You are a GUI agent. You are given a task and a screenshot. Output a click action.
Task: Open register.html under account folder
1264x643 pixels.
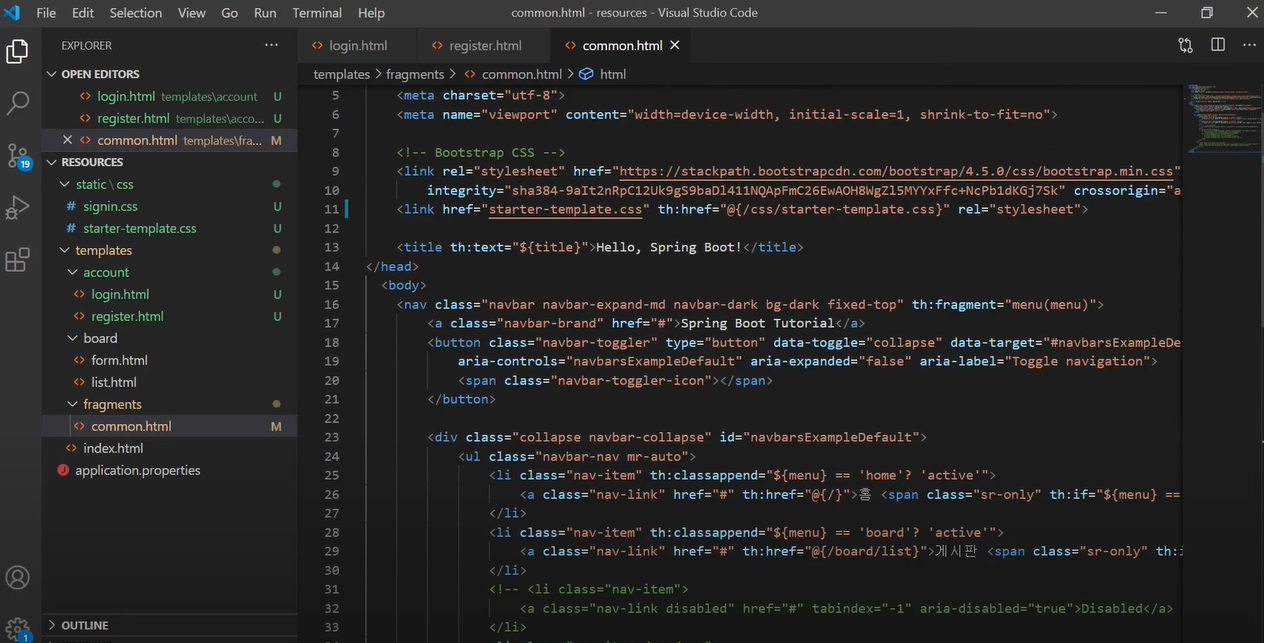pyautogui.click(x=127, y=316)
